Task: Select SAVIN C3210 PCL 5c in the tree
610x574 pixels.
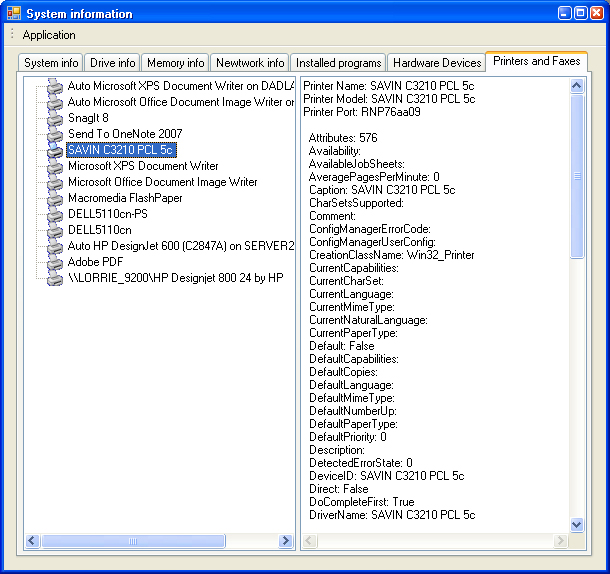Action: point(121,150)
